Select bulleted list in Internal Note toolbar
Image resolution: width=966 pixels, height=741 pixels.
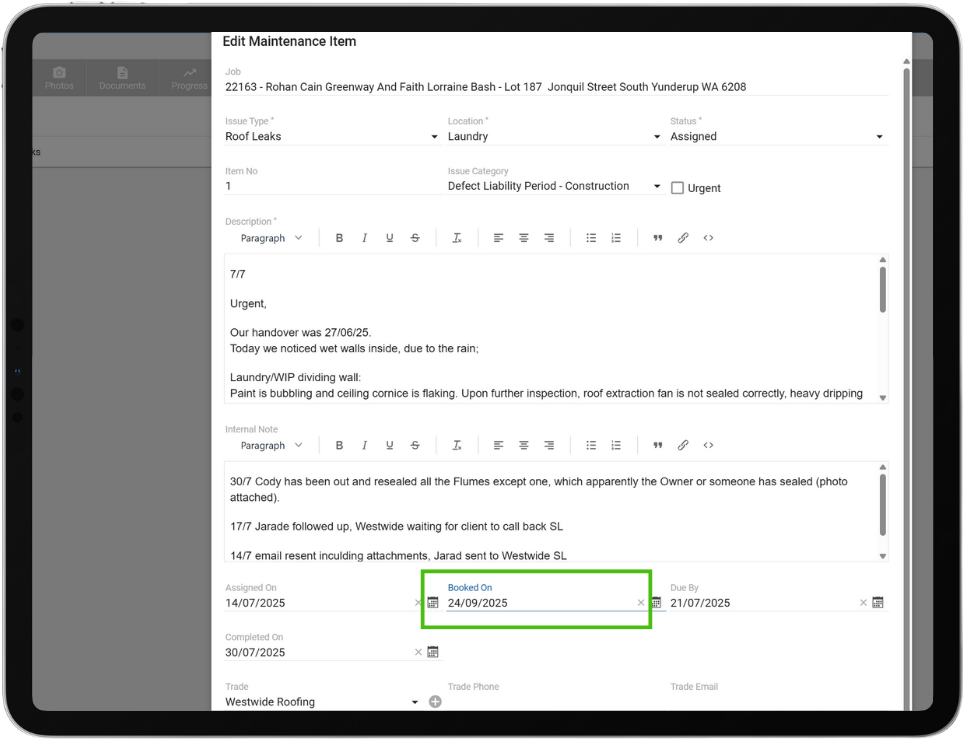[x=591, y=446]
